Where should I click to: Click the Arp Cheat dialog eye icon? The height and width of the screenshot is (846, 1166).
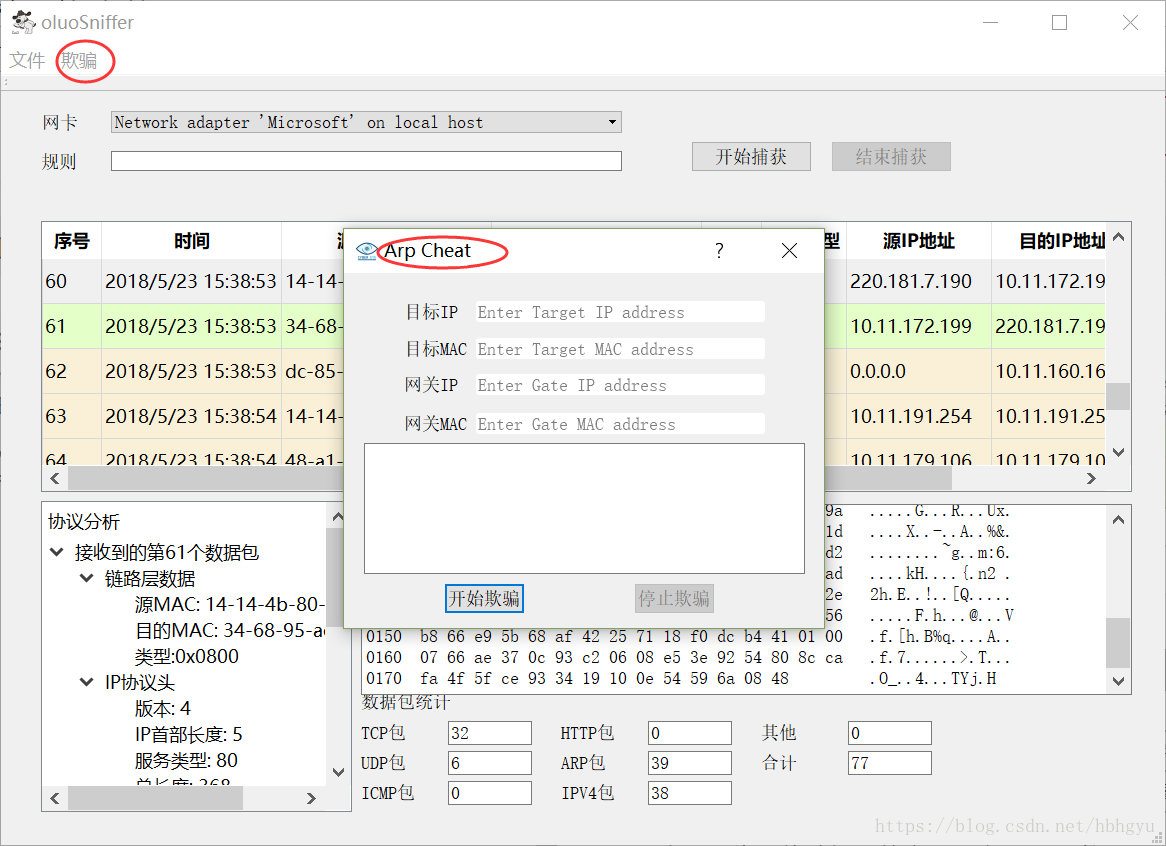(x=367, y=251)
